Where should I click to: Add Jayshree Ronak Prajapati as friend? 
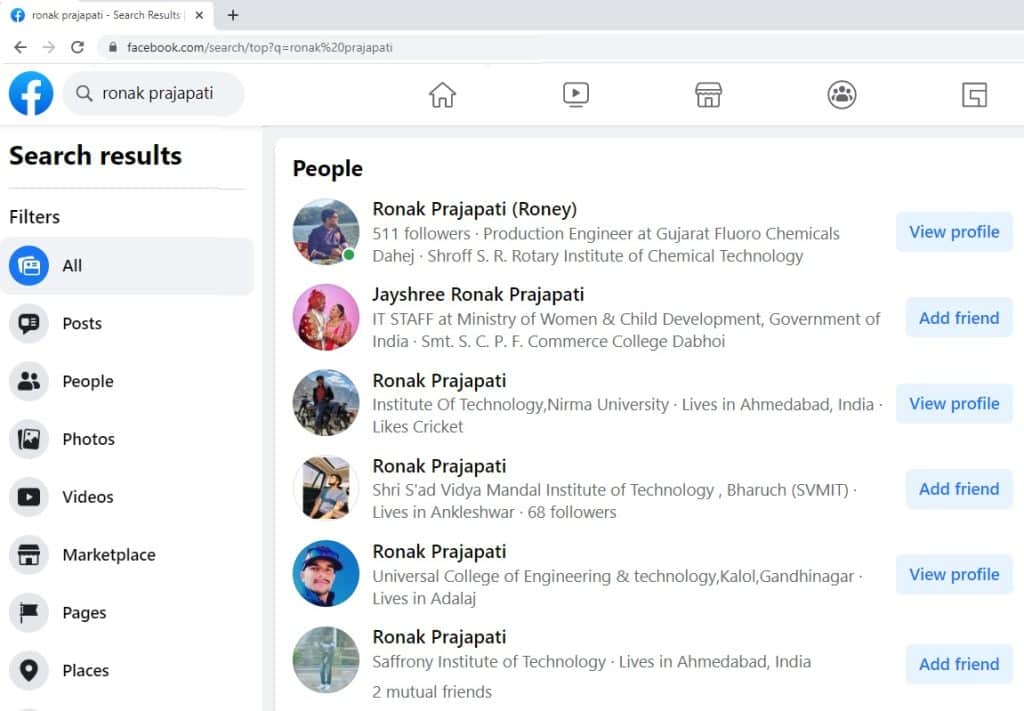[957, 317]
